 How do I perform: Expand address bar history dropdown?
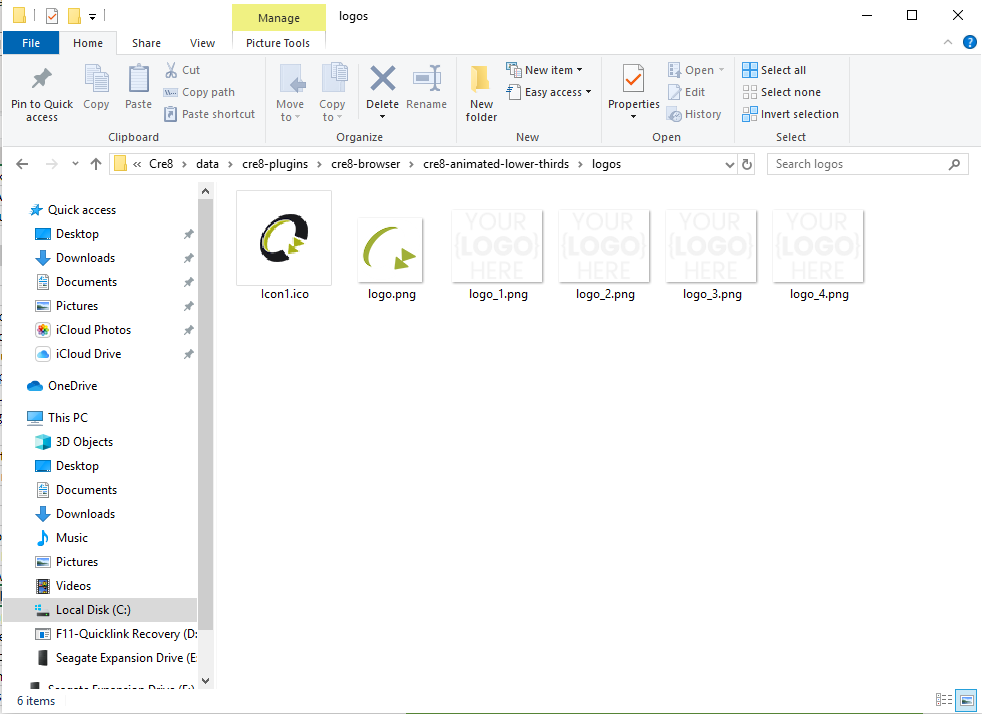tap(730, 165)
